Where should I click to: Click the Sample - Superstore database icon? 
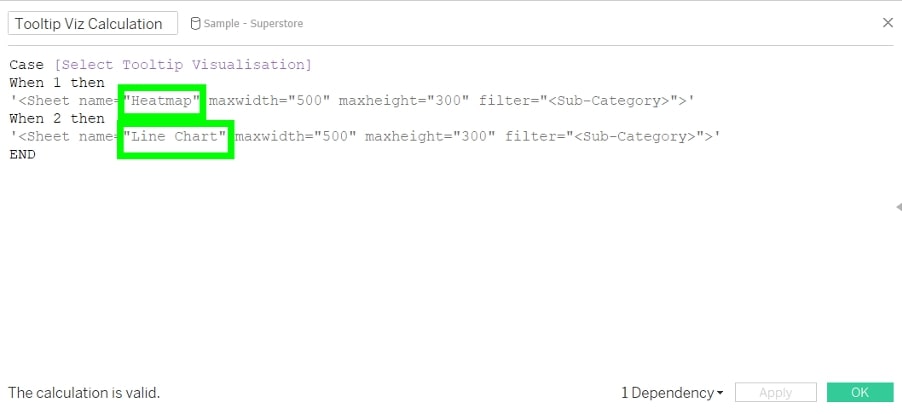pos(196,24)
